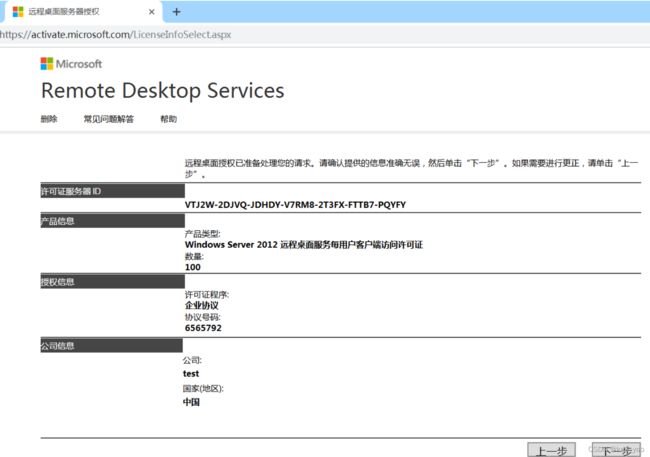Click the company name value test

[191, 374]
